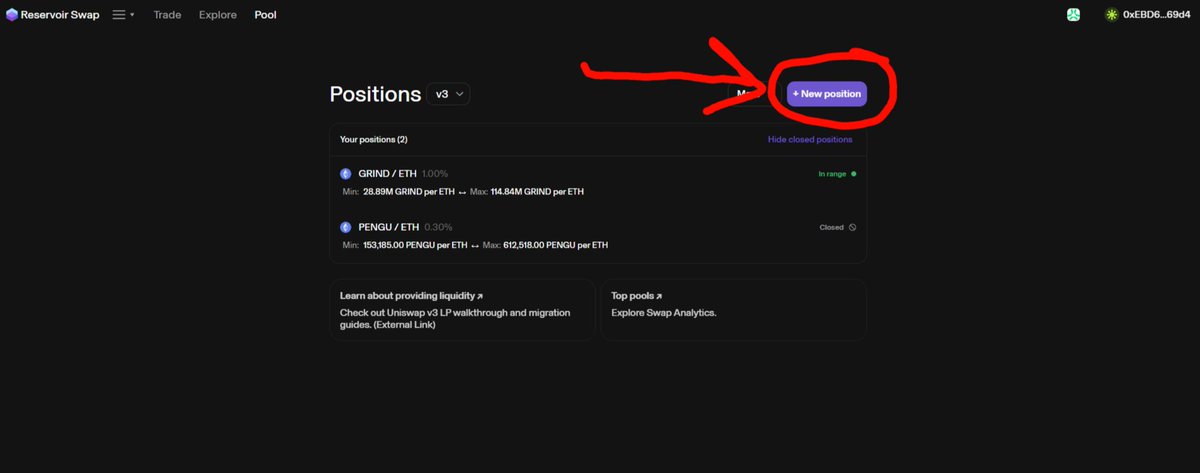Toggle GRIND price range direction arrow
Screen dimensions: 1200x473
pos(462,191)
